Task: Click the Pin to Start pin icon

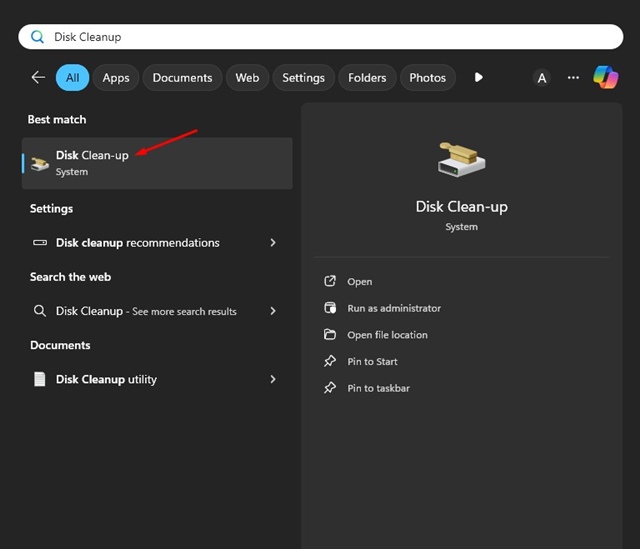Action: click(330, 361)
